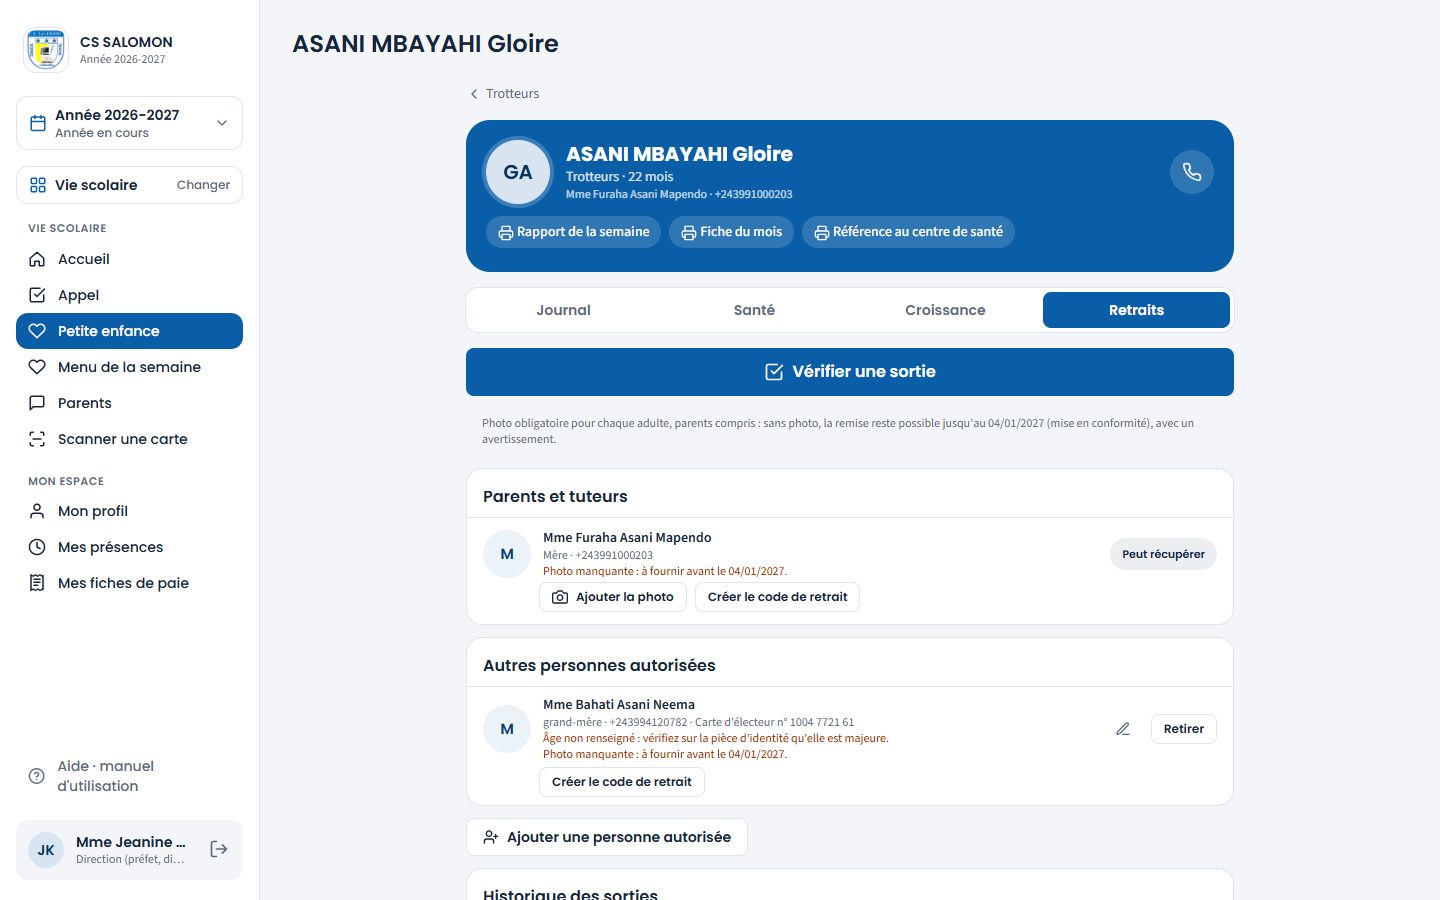The image size is (1440, 900).
Task: Click the logout icon beside Mme Jeanine
Action: click(219, 849)
